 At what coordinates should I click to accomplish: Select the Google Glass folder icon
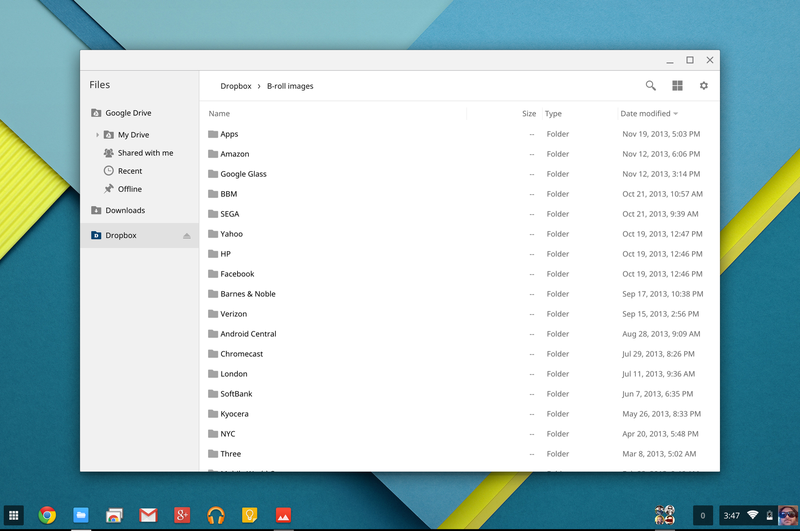[213, 174]
